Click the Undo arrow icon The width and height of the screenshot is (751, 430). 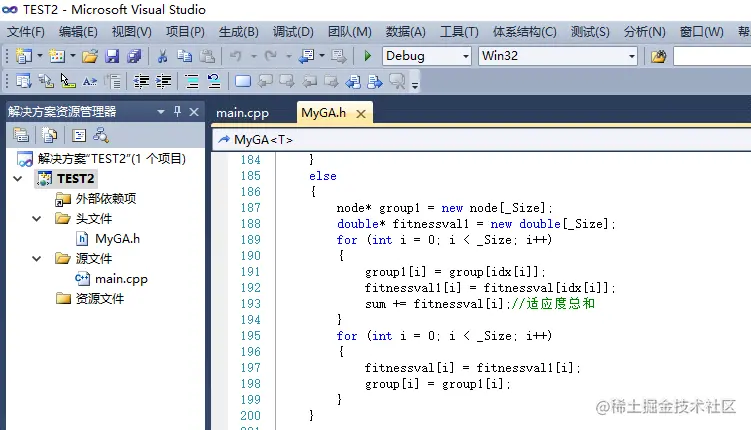(235, 57)
